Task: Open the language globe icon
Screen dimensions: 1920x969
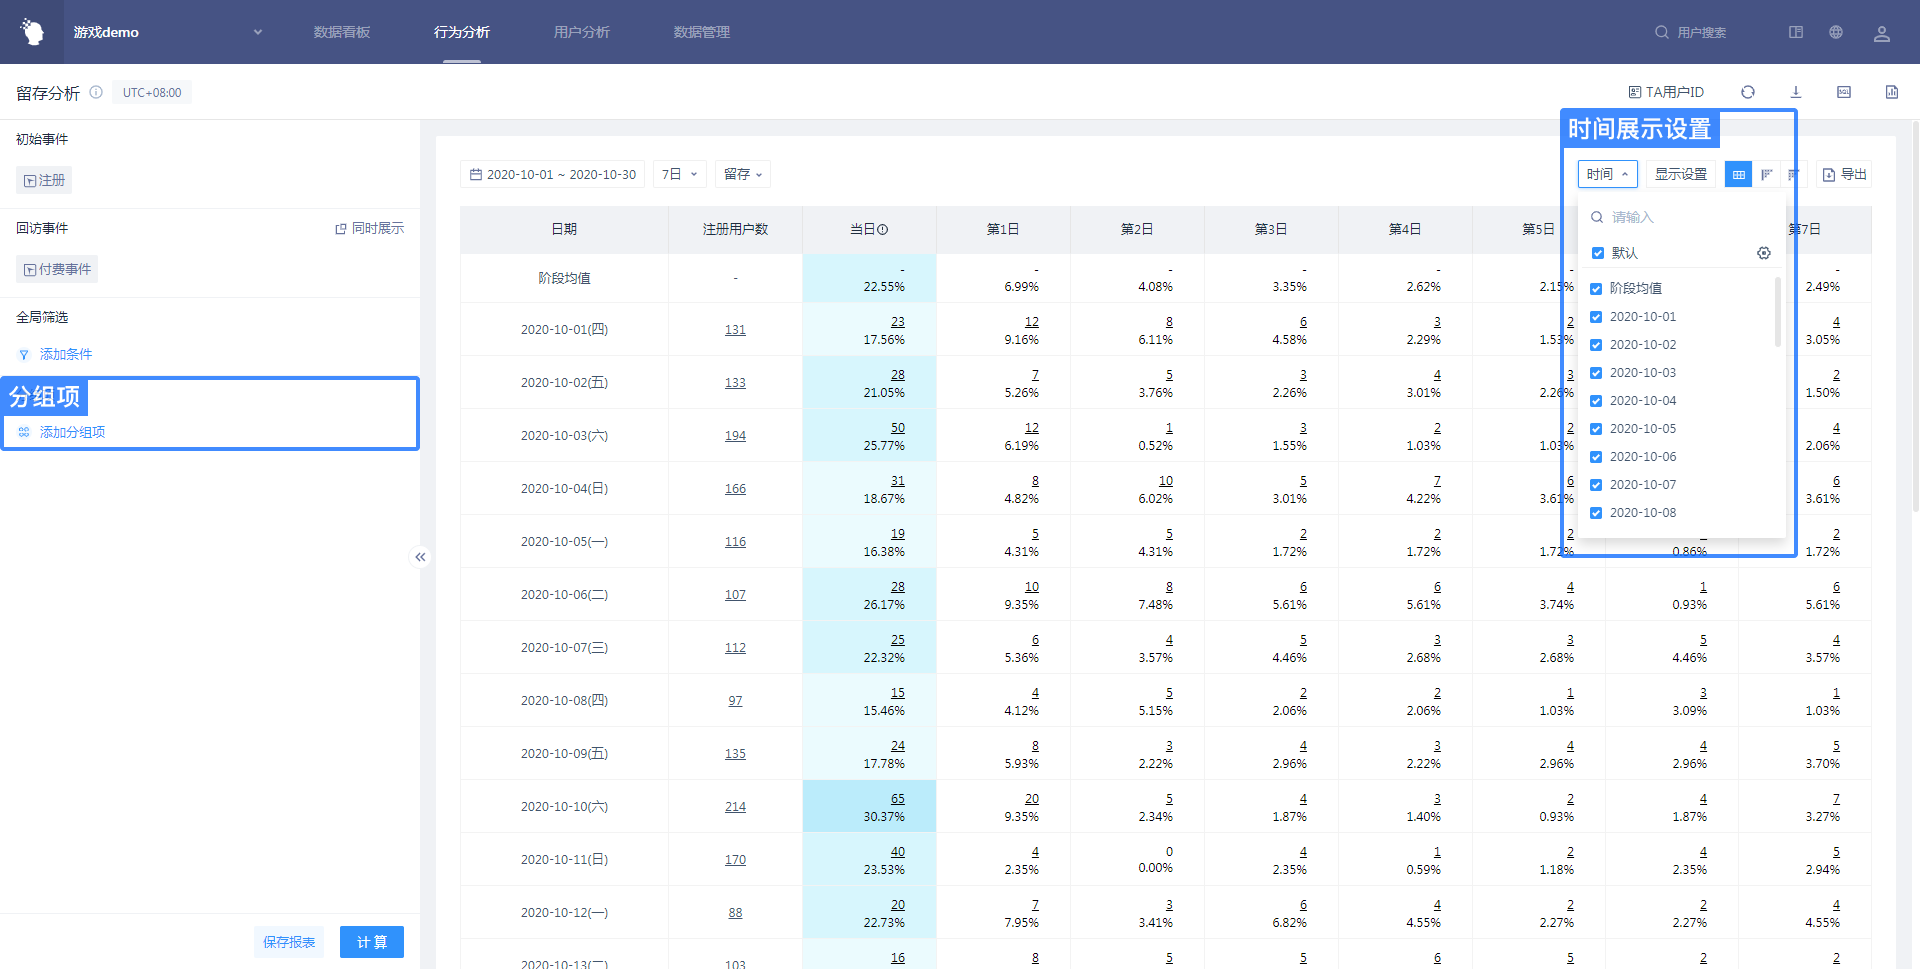Action: tap(1835, 32)
